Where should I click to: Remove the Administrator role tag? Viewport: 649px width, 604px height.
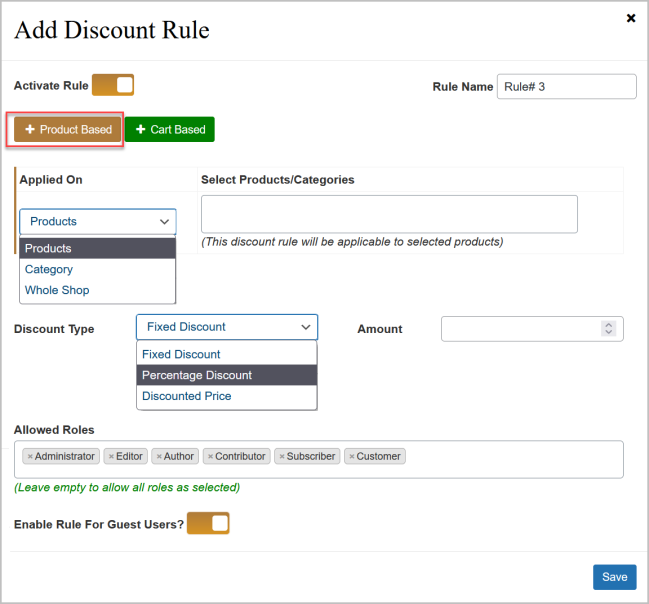[x=30, y=457]
